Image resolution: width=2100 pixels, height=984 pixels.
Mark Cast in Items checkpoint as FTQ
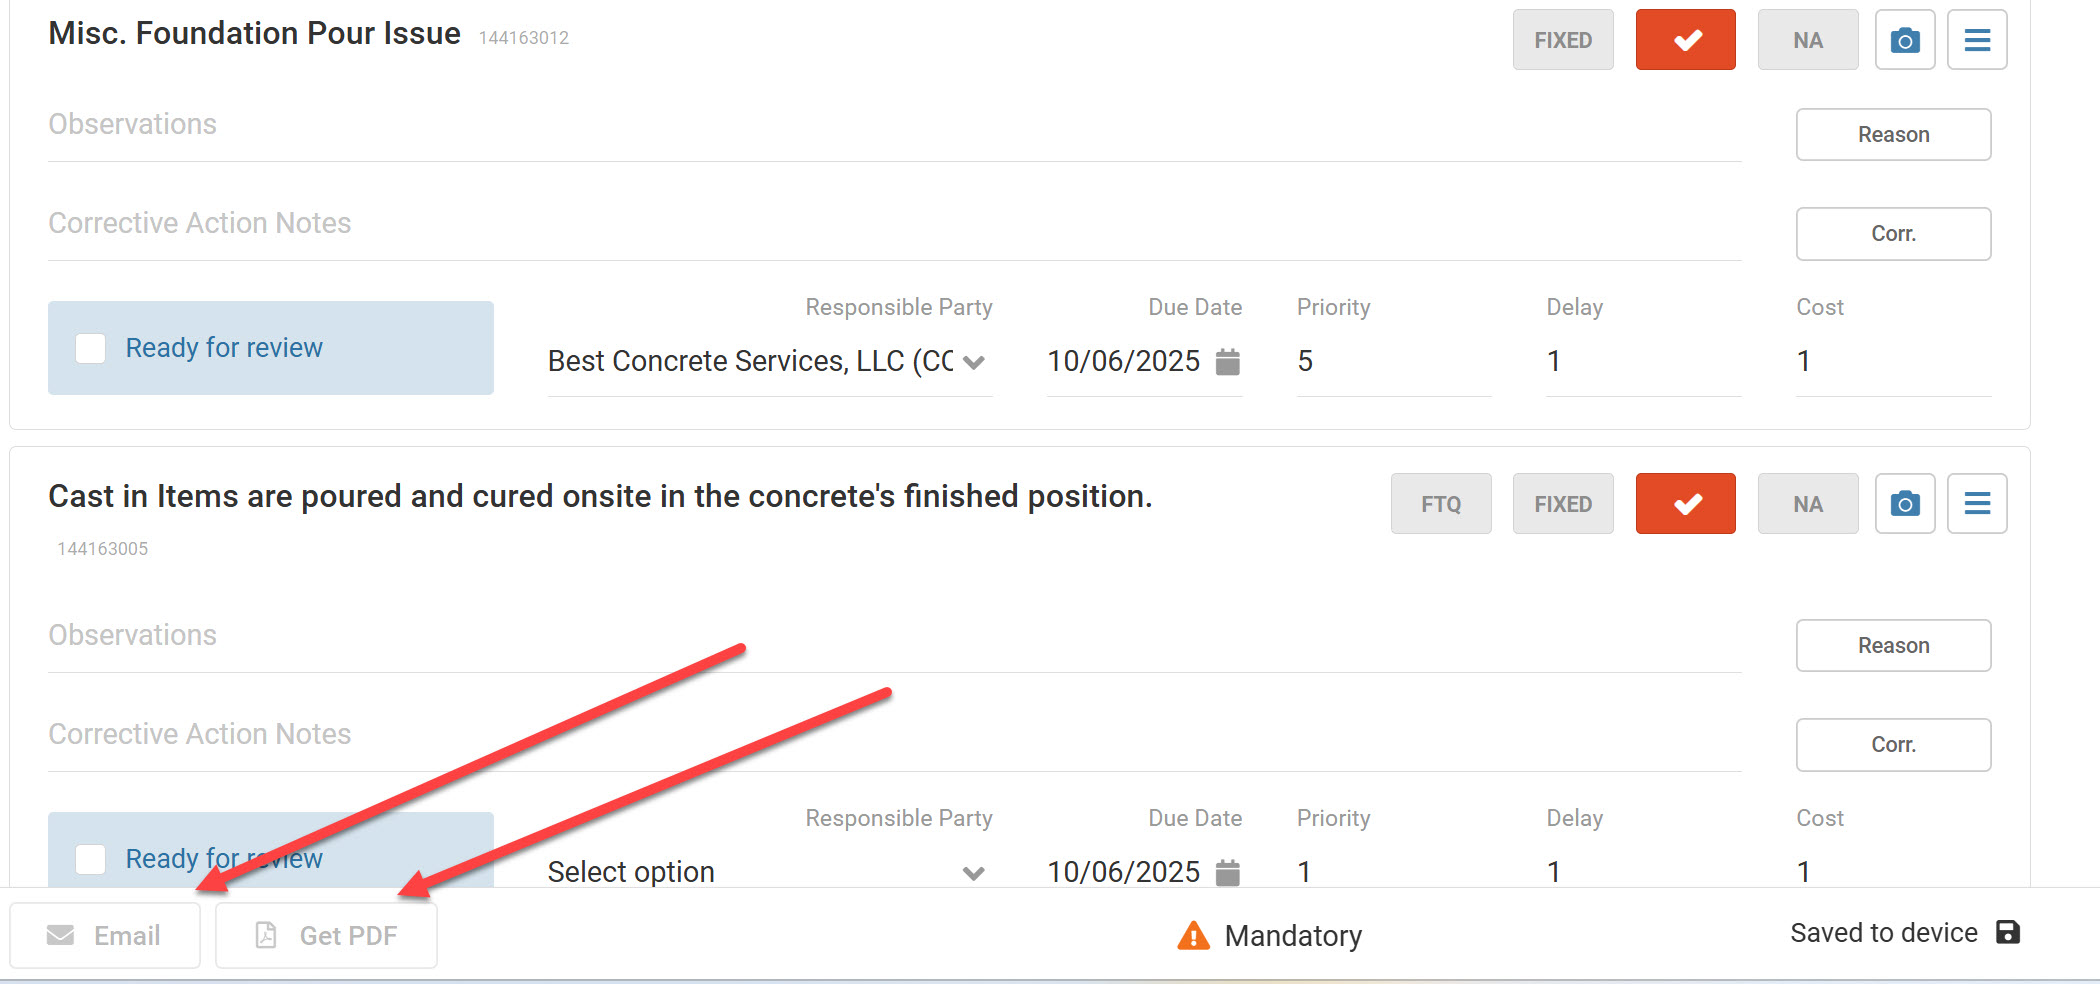click(1441, 503)
